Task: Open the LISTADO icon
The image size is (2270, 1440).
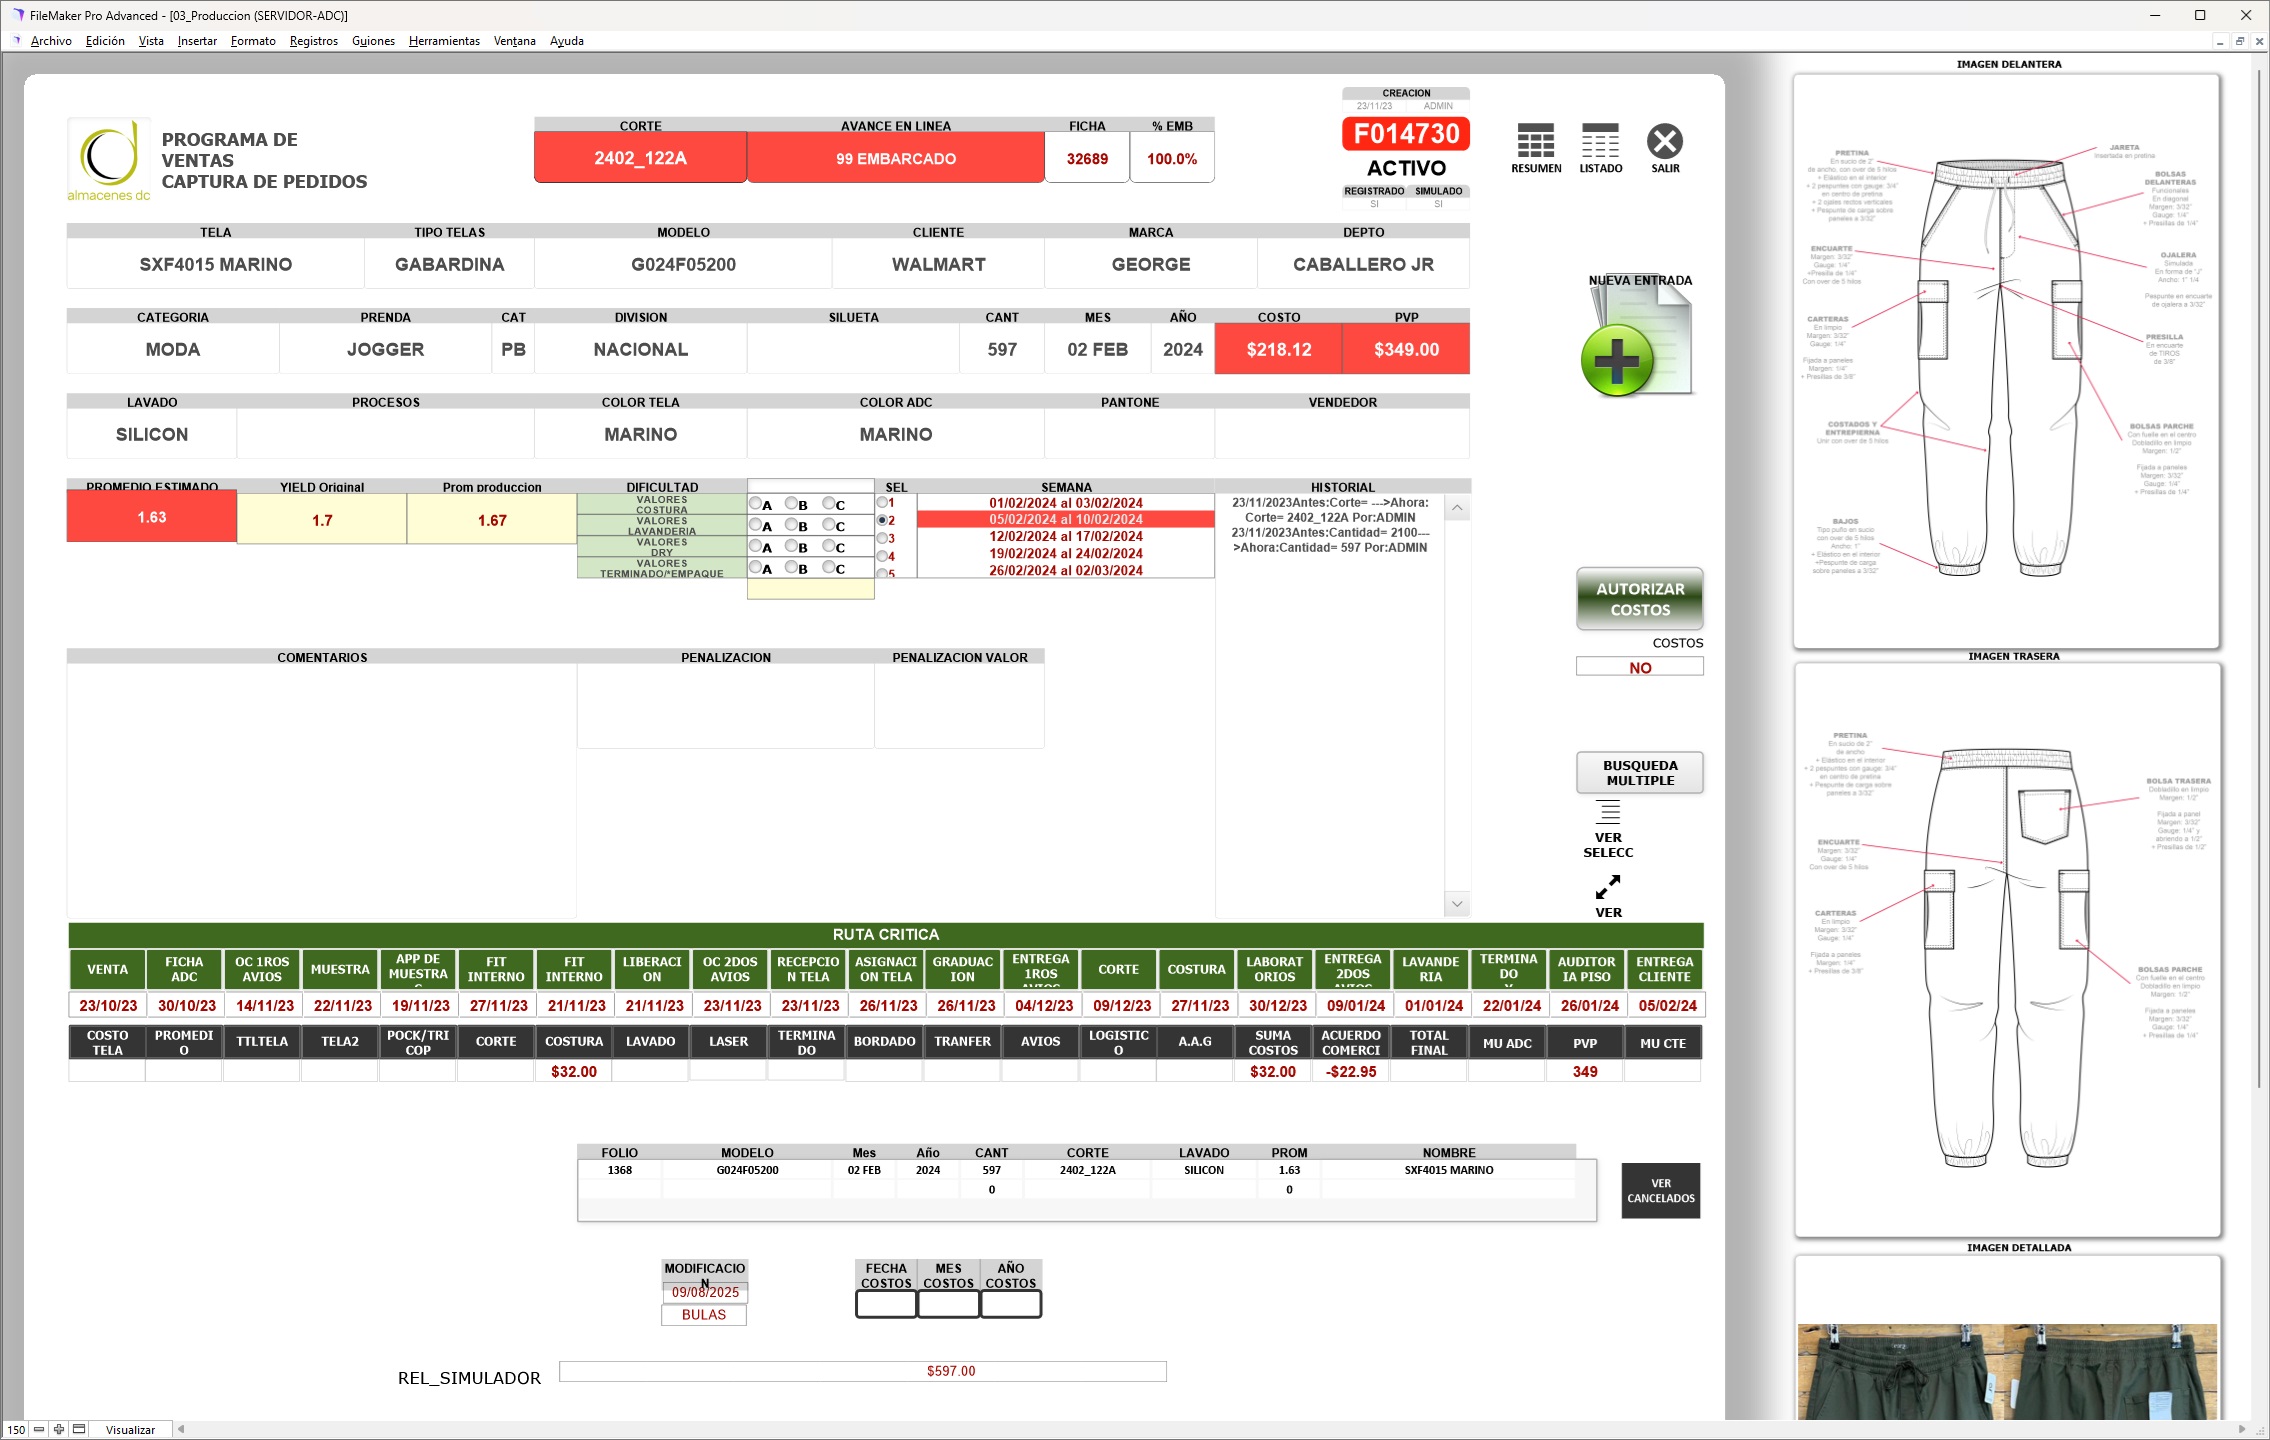Action: click(x=1599, y=140)
